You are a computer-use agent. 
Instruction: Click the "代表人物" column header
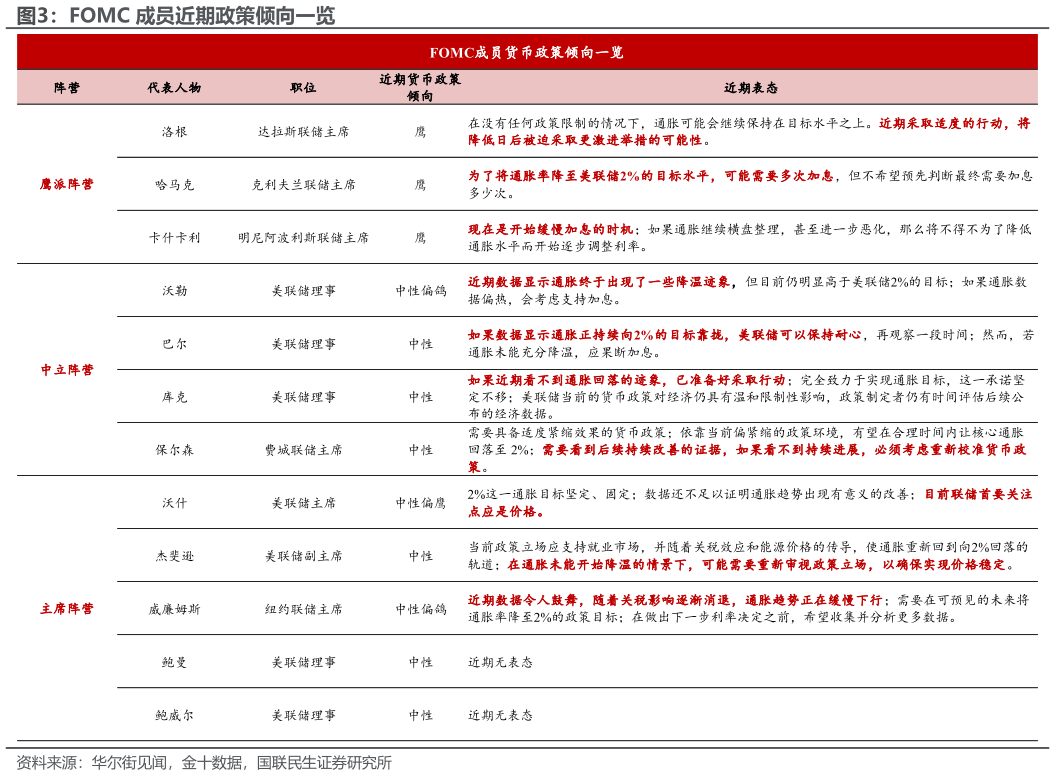coord(174,87)
